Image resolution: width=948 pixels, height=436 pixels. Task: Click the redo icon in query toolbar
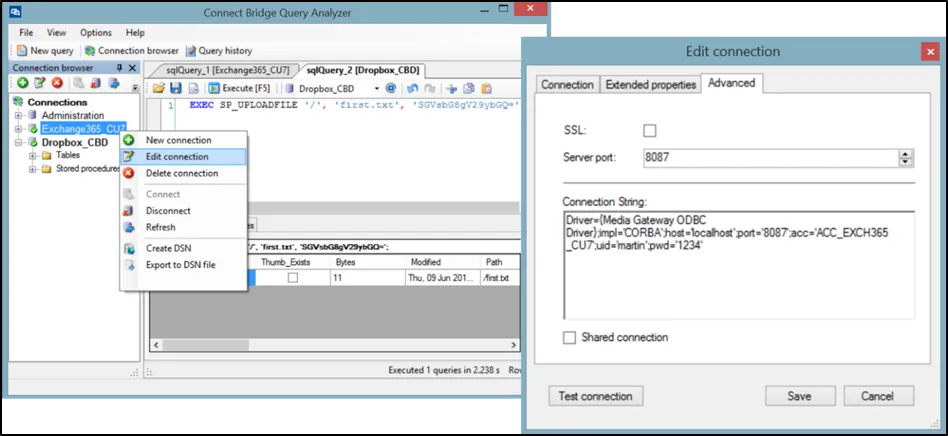point(429,88)
